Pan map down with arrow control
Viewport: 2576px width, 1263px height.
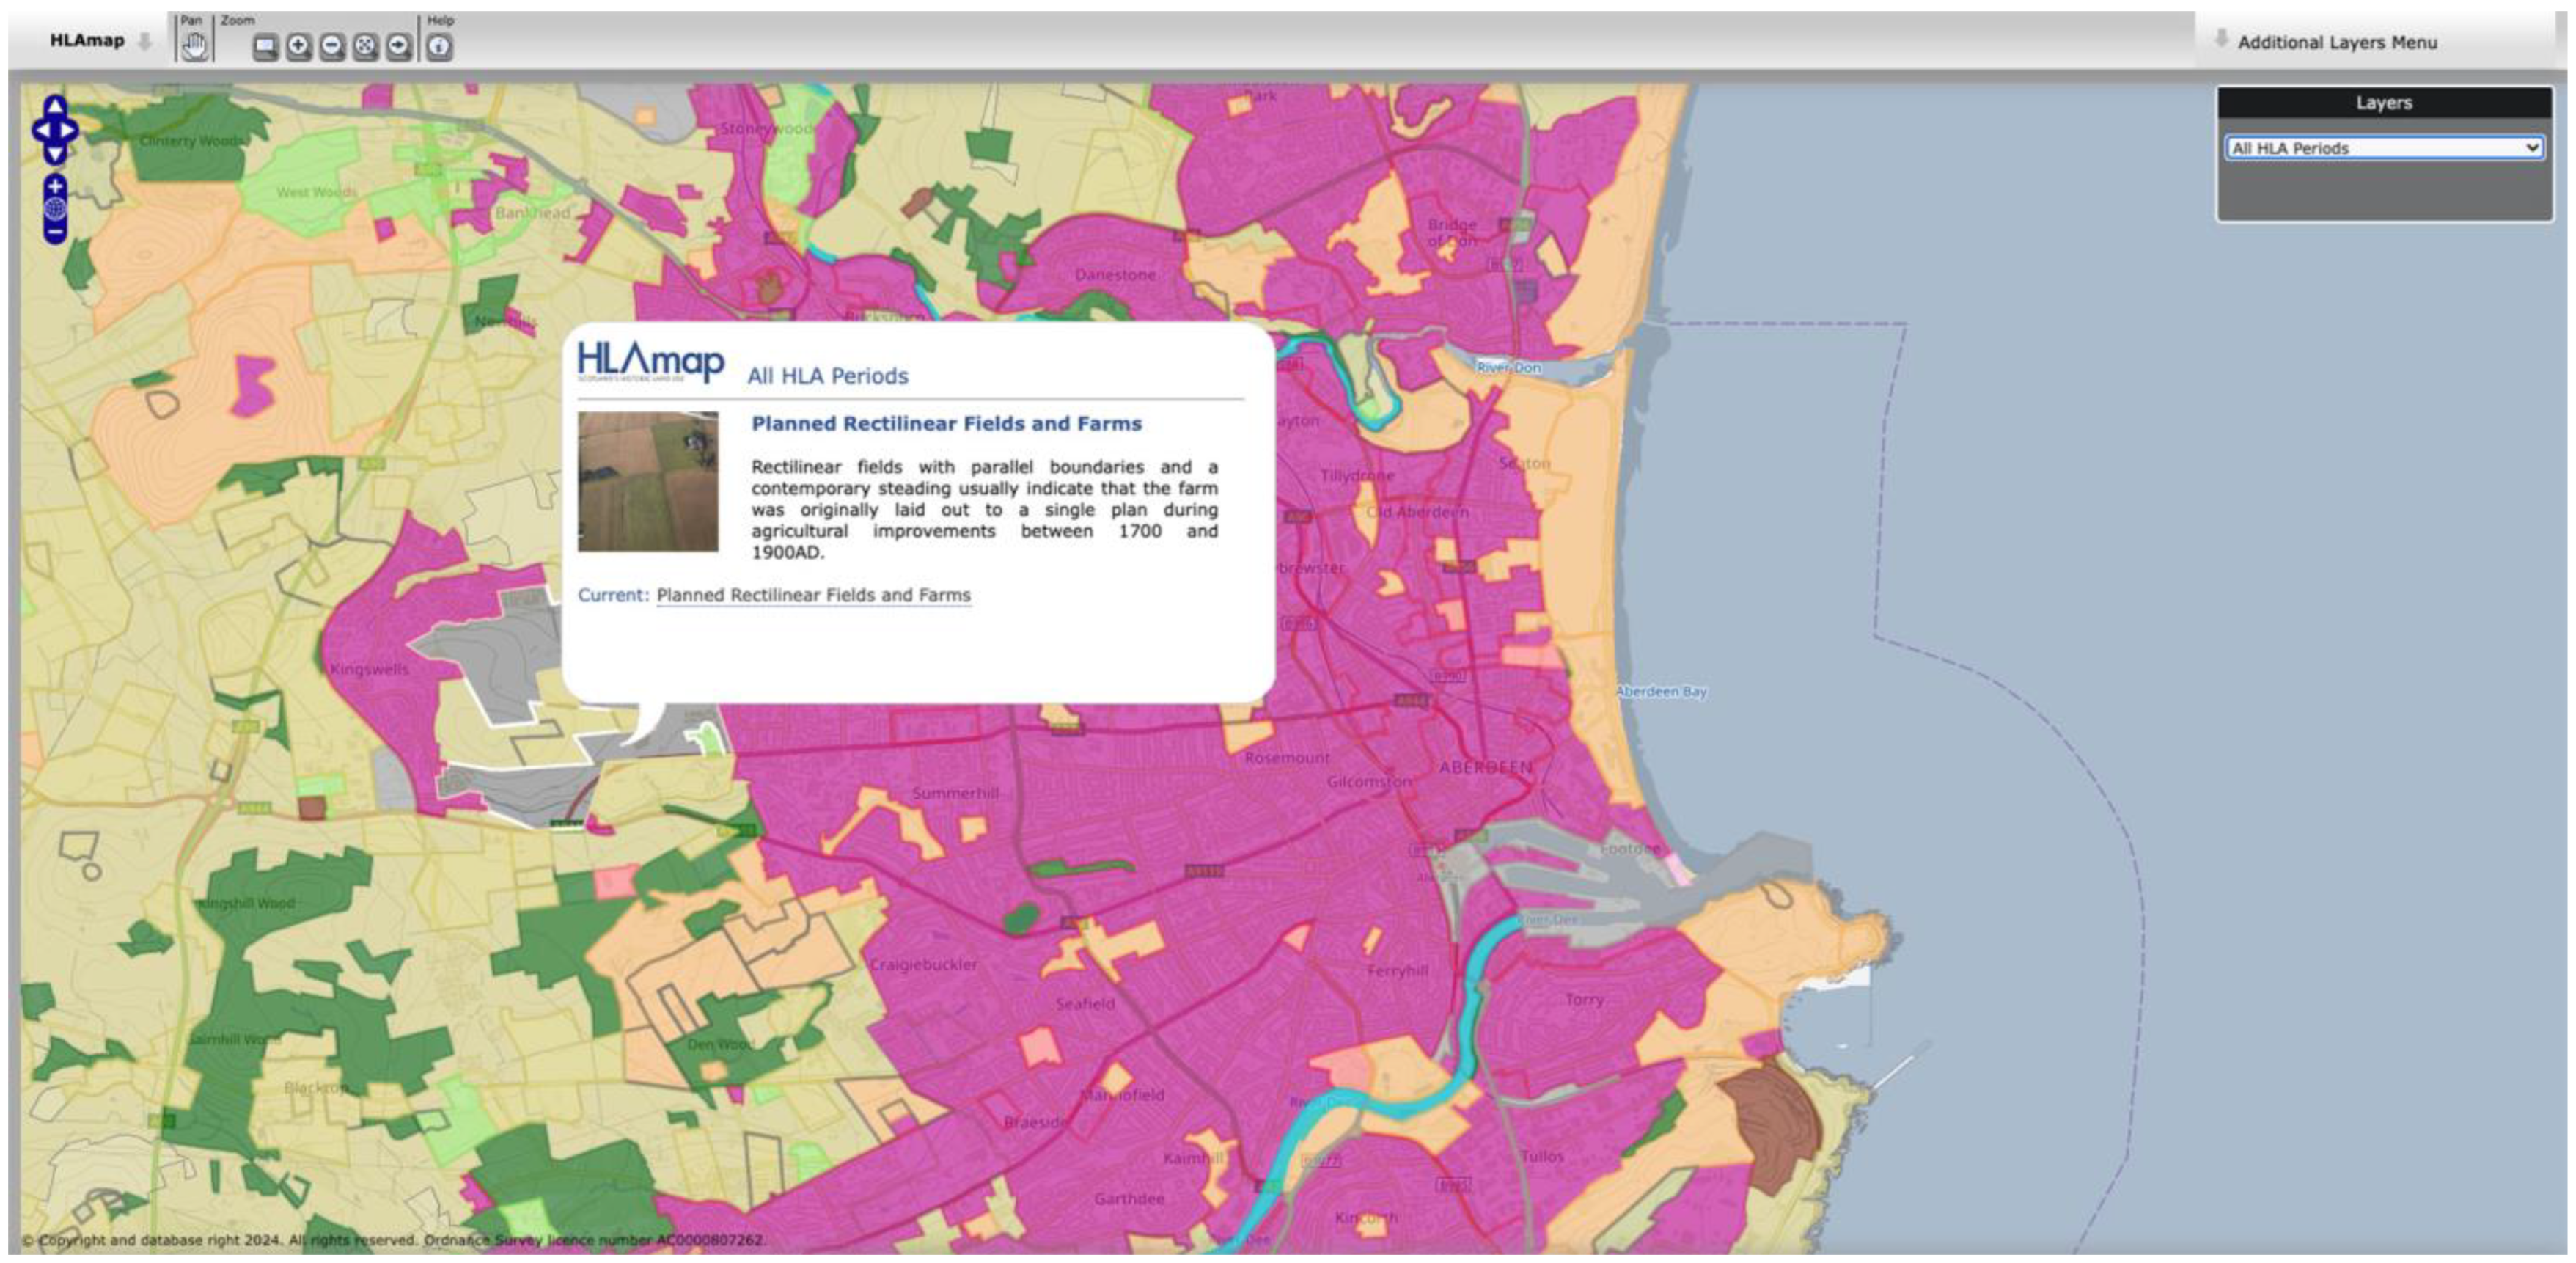pos(55,154)
